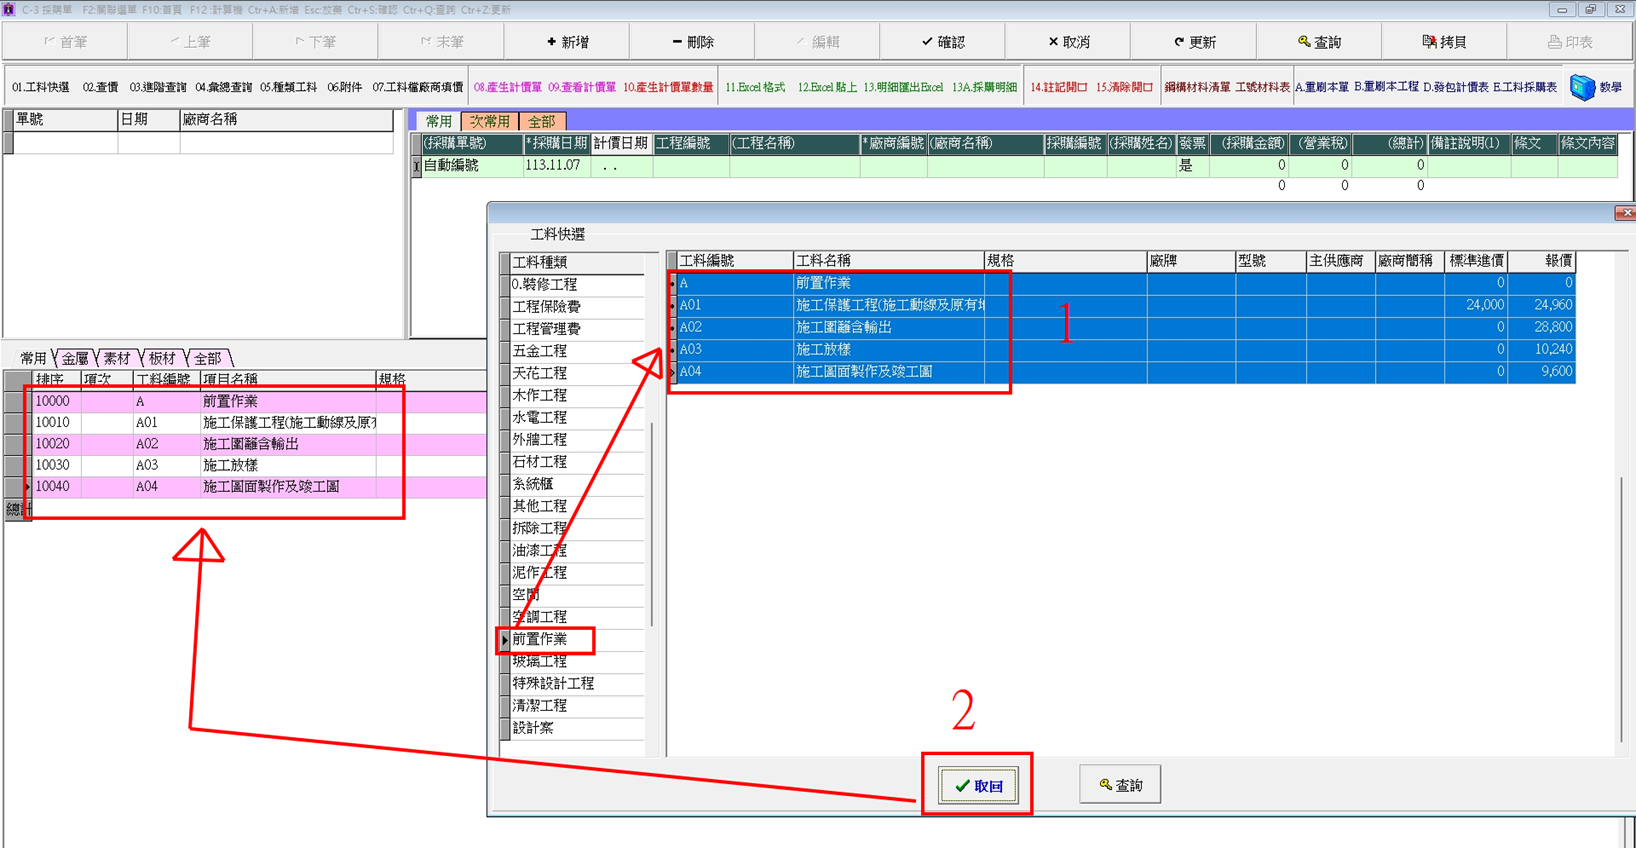Click the 11.Excel 格式 toolbar item

point(755,88)
